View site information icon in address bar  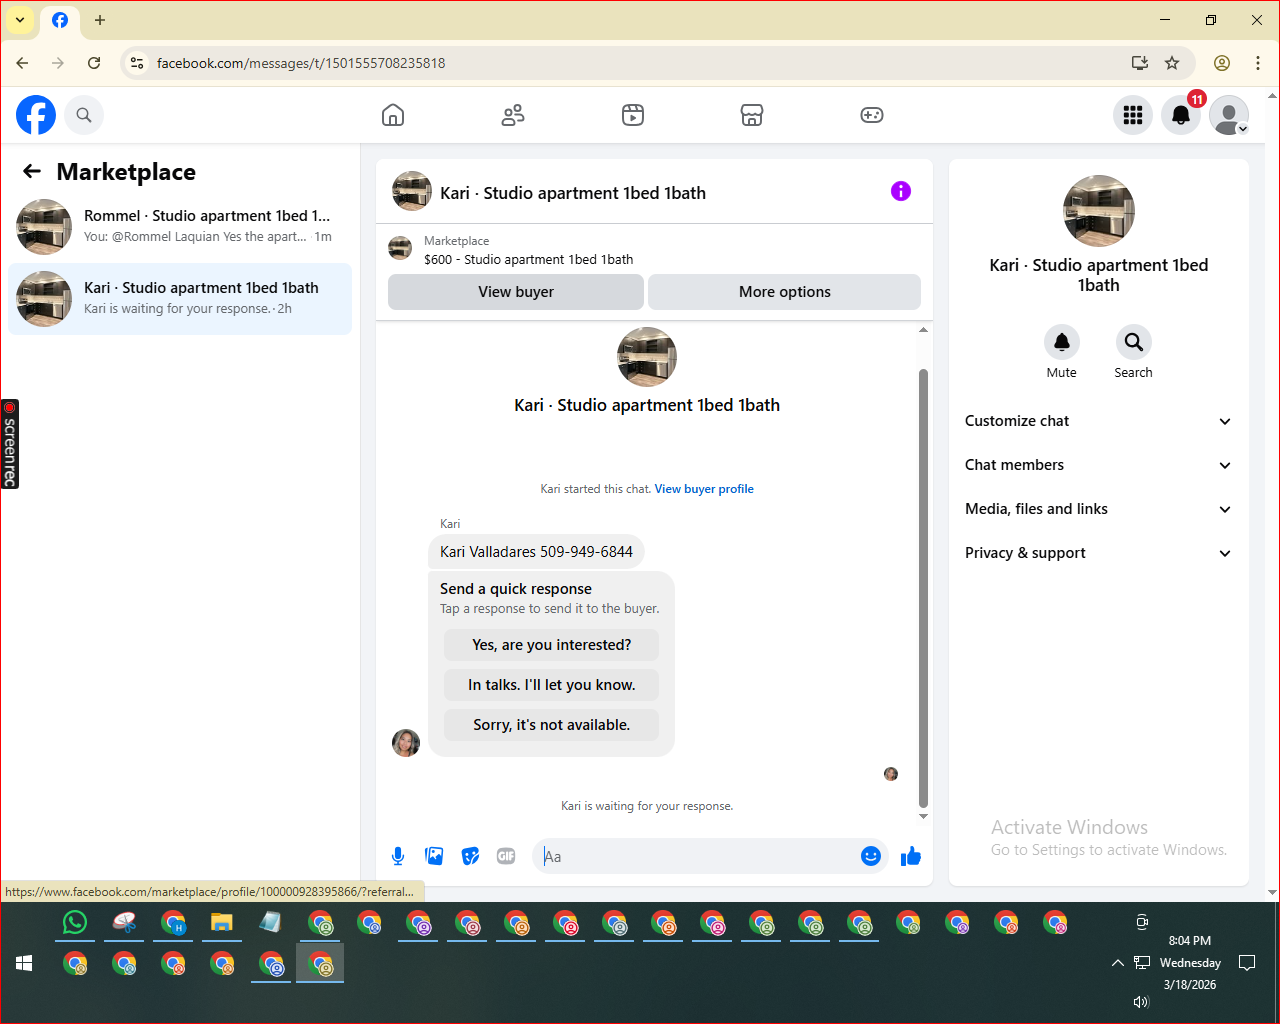138,63
